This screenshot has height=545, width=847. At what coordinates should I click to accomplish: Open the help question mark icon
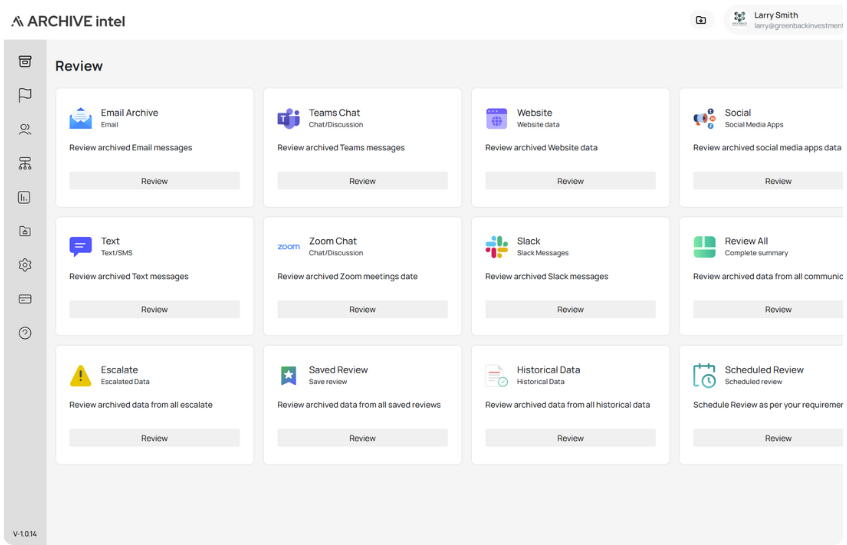click(x=25, y=333)
